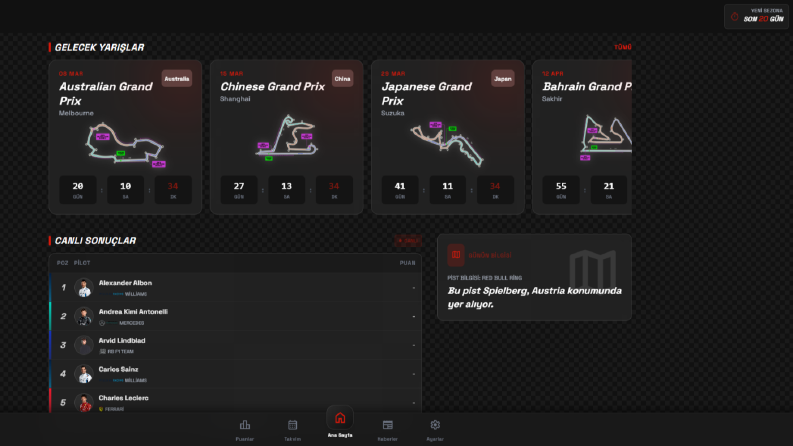Click the stopwatch icon beside new season countdown
Screen dimensions: 793x446
tap(735, 17)
